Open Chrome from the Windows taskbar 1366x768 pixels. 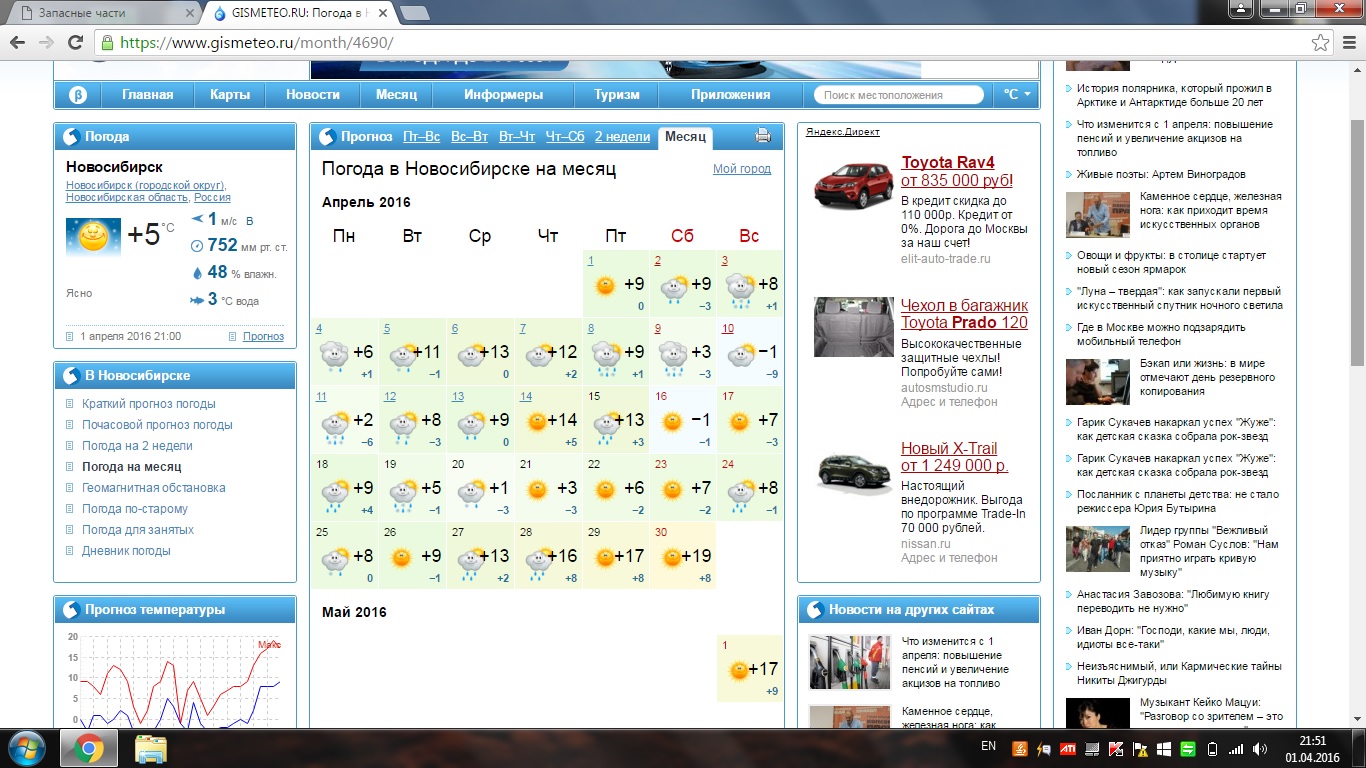pyautogui.click(x=88, y=748)
